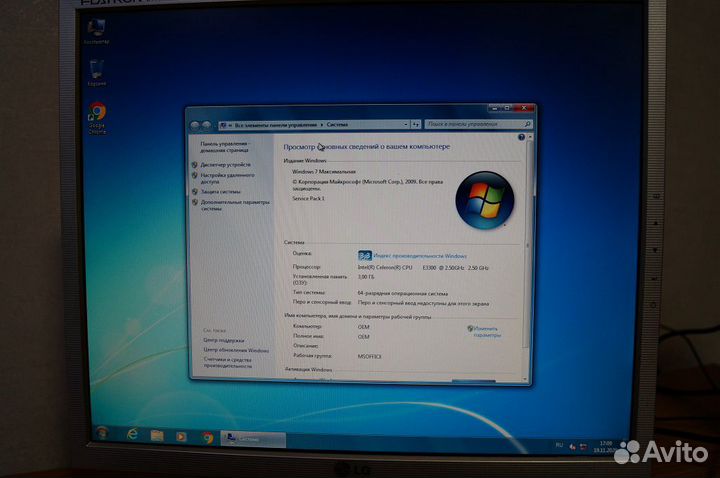Click the Windows logo image in System window

(x=485, y=200)
